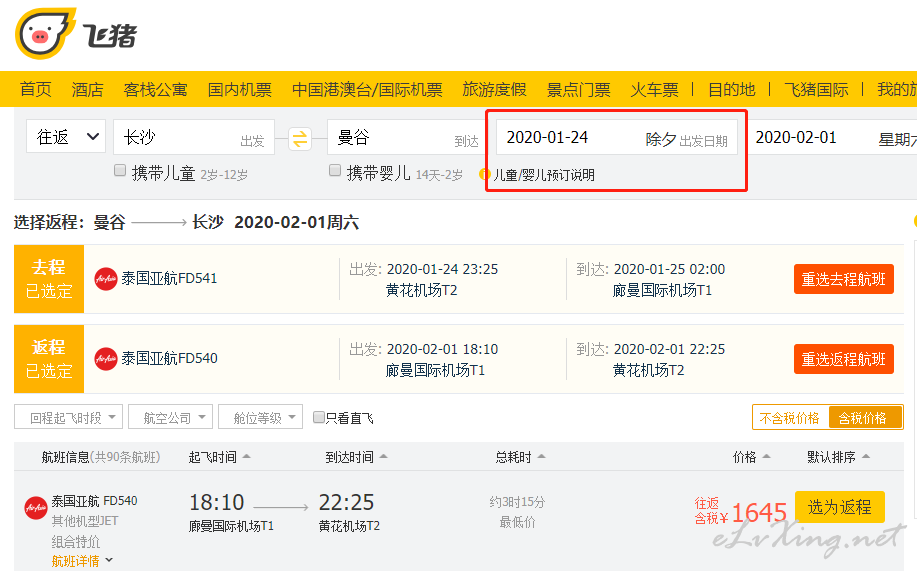Open the 国内机票 navigation item
The height and width of the screenshot is (571, 917).
(x=240, y=90)
